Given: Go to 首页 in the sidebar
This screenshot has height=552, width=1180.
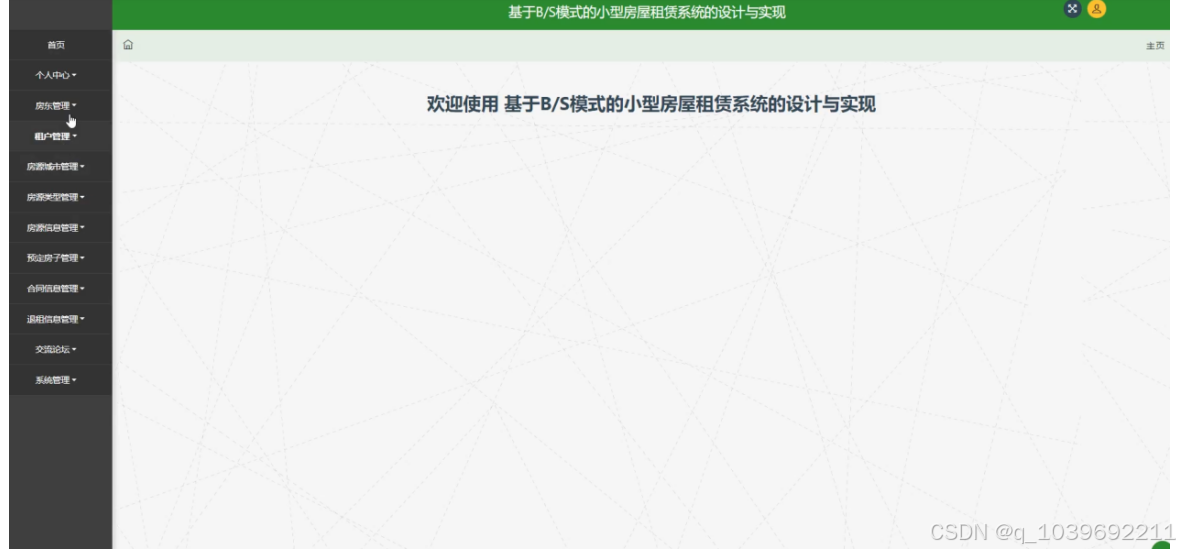Looking at the screenshot, I should [56, 45].
